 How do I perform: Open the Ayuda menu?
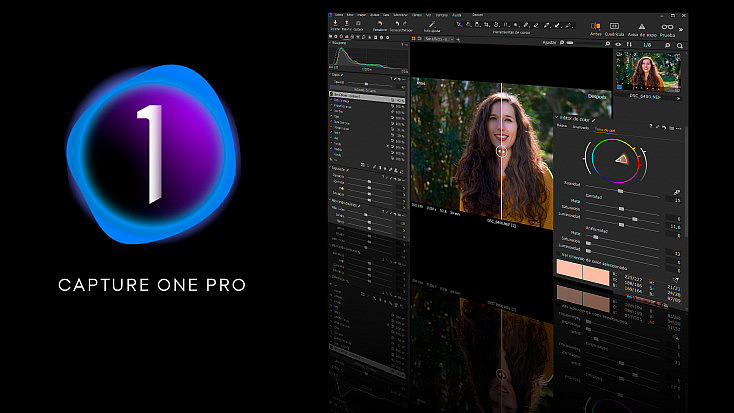tap(456, 15)
